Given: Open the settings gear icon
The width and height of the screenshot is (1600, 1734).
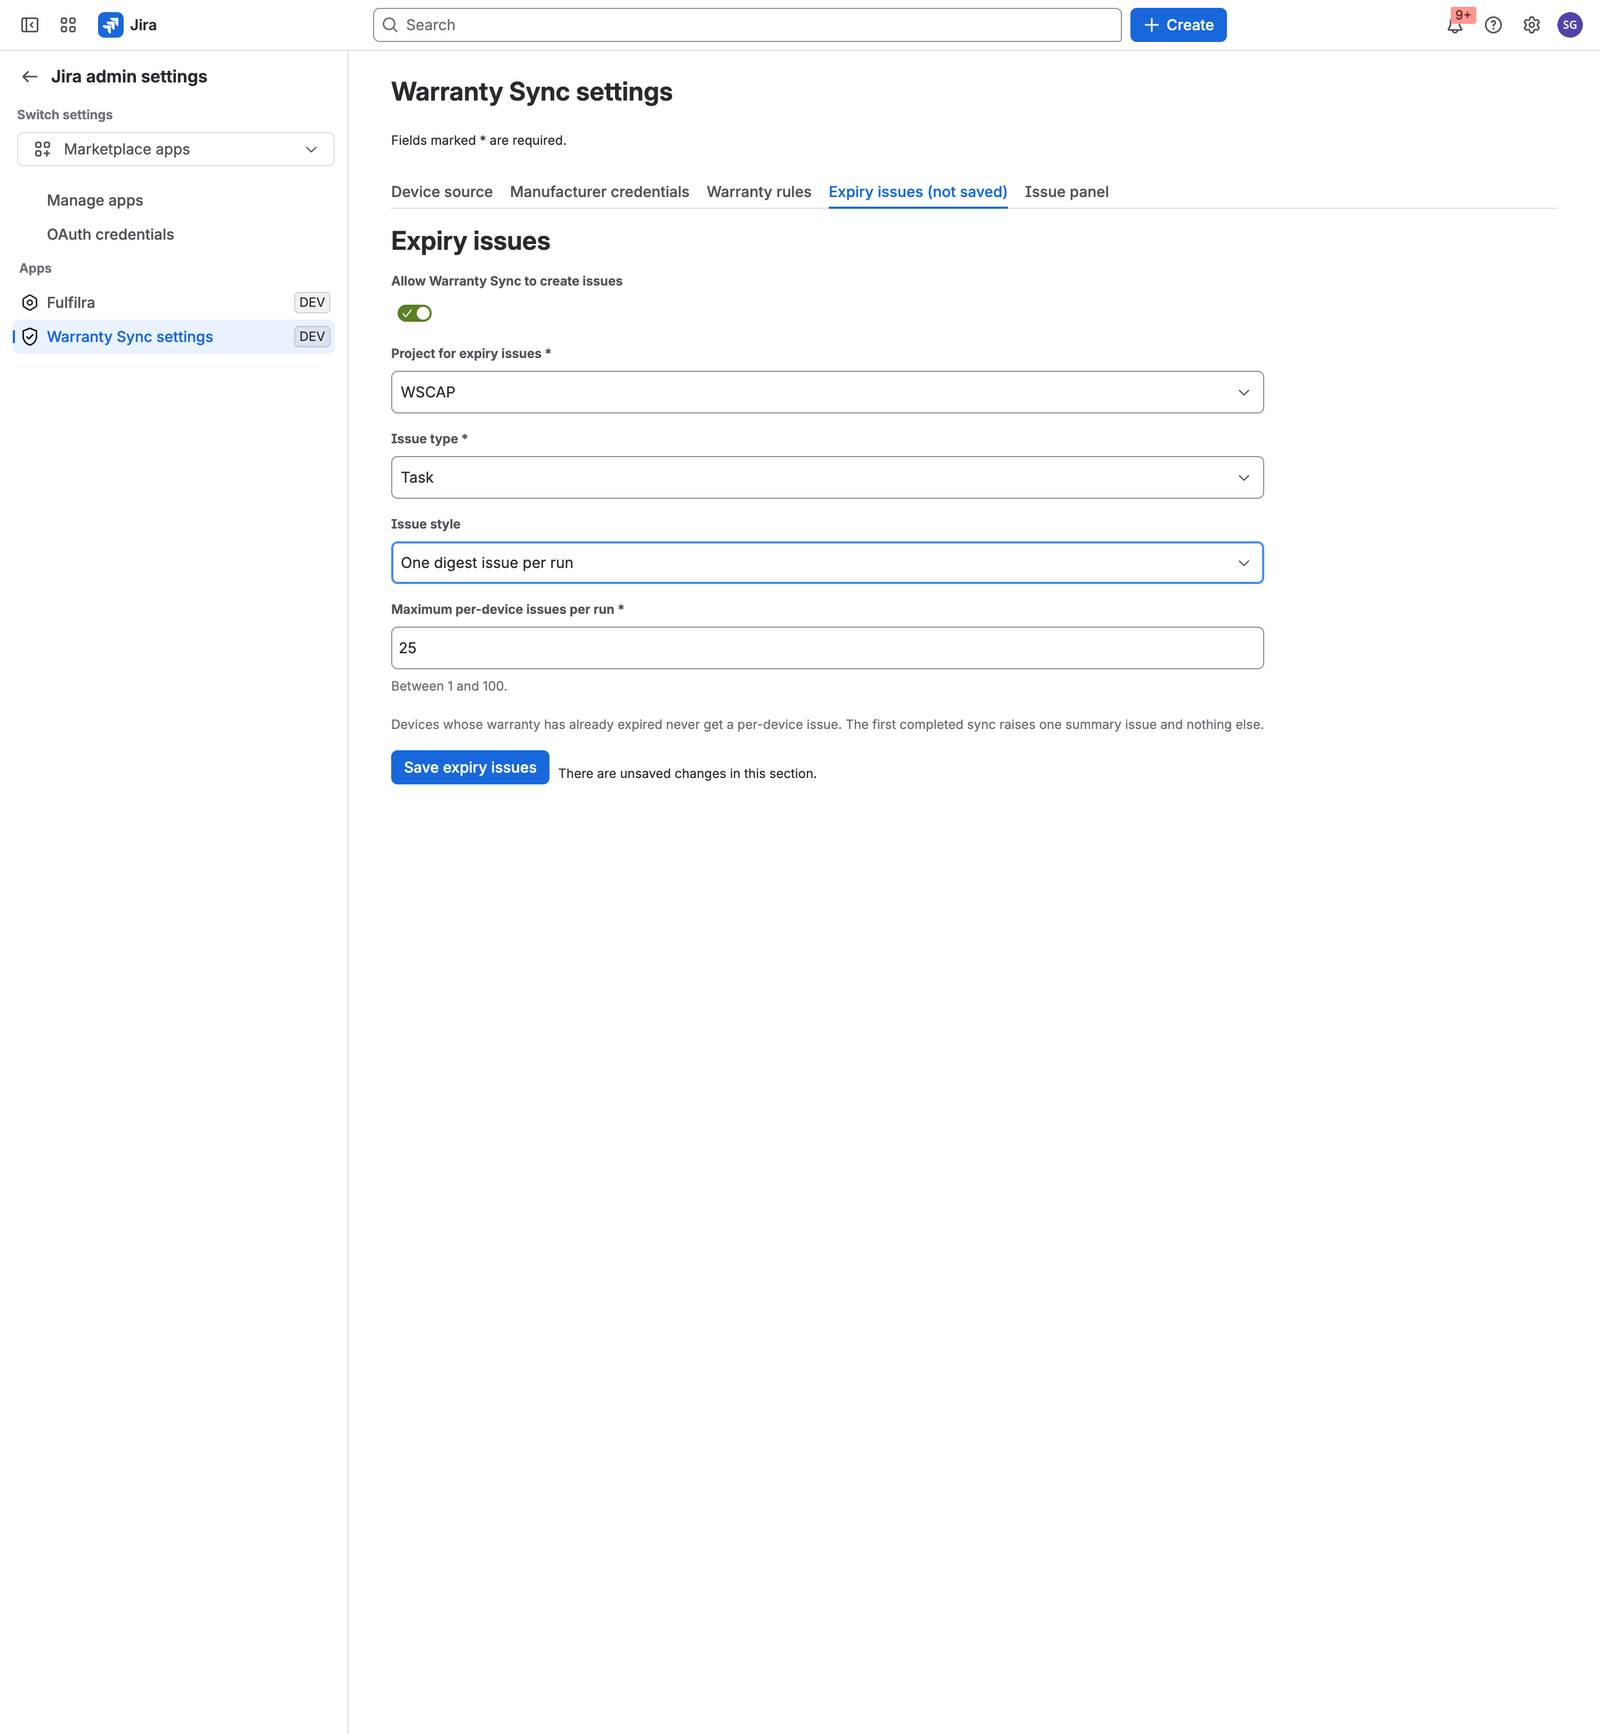Looking at the screenshot, I should (1531, 25).
